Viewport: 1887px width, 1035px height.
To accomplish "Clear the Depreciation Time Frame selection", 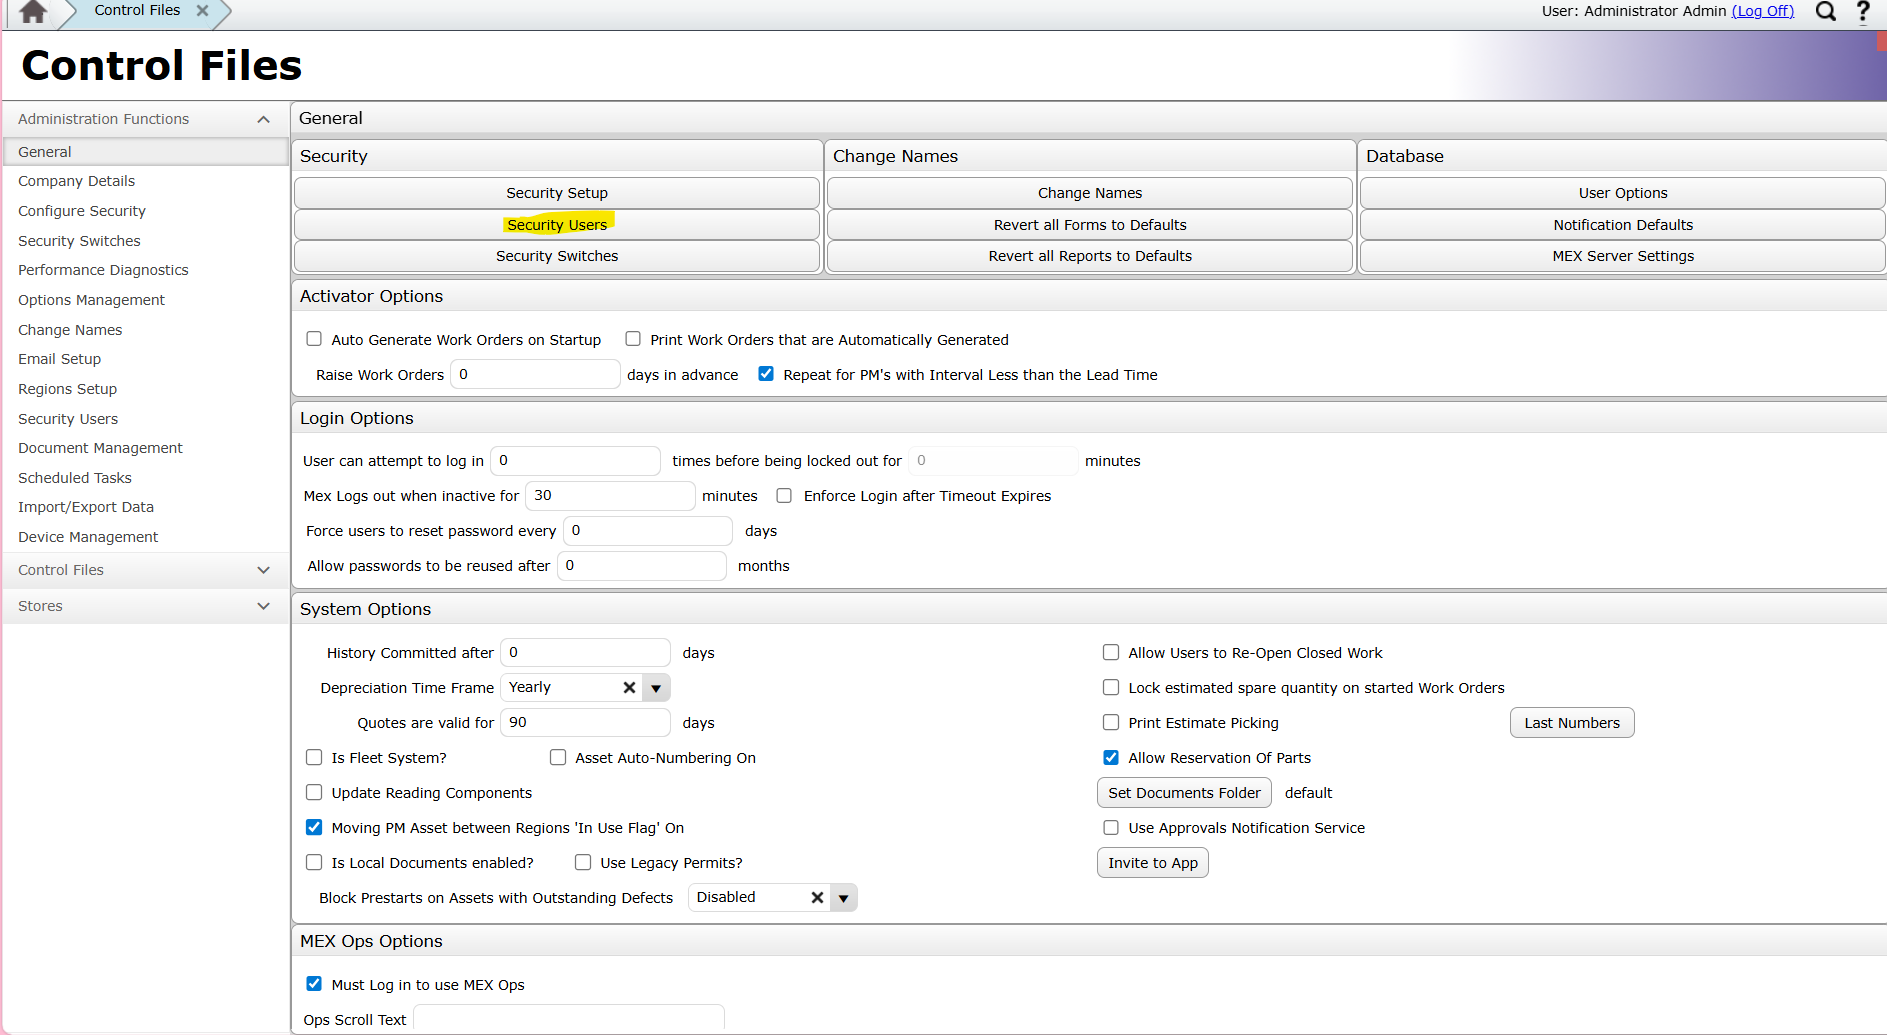I will coord(629,688).
